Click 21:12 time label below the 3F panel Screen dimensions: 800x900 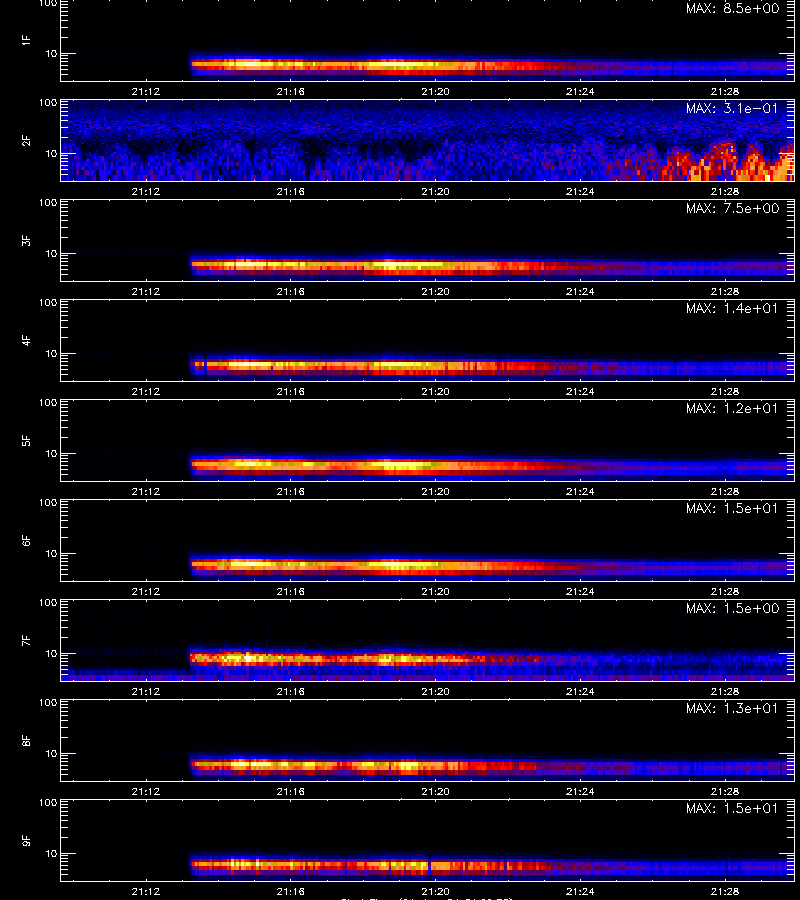coord(146,292)
